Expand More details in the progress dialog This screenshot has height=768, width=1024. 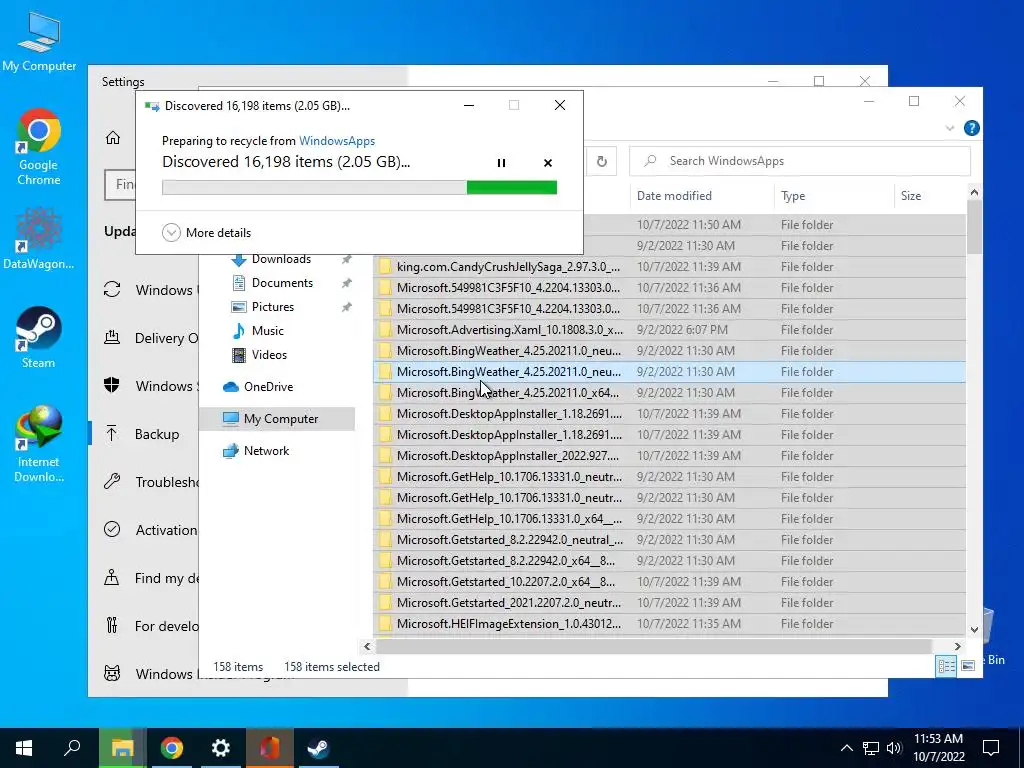point(206,232)
